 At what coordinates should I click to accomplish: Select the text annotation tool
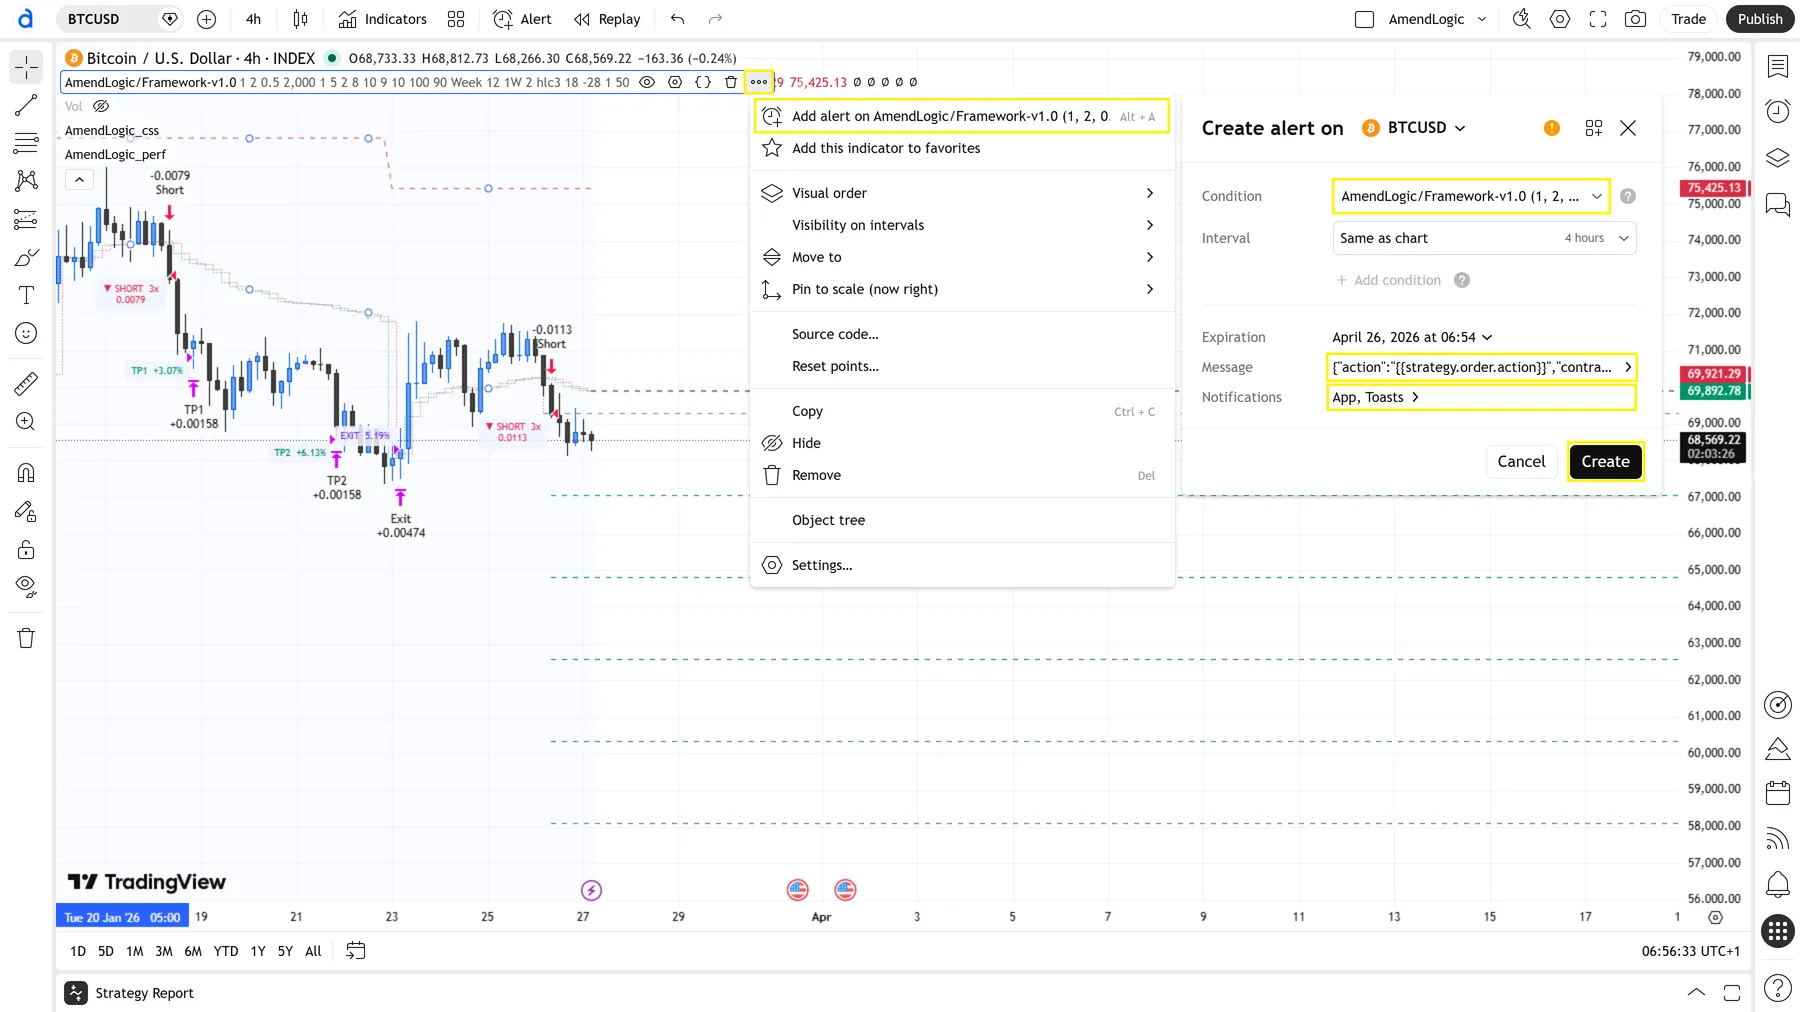point(26,295)
